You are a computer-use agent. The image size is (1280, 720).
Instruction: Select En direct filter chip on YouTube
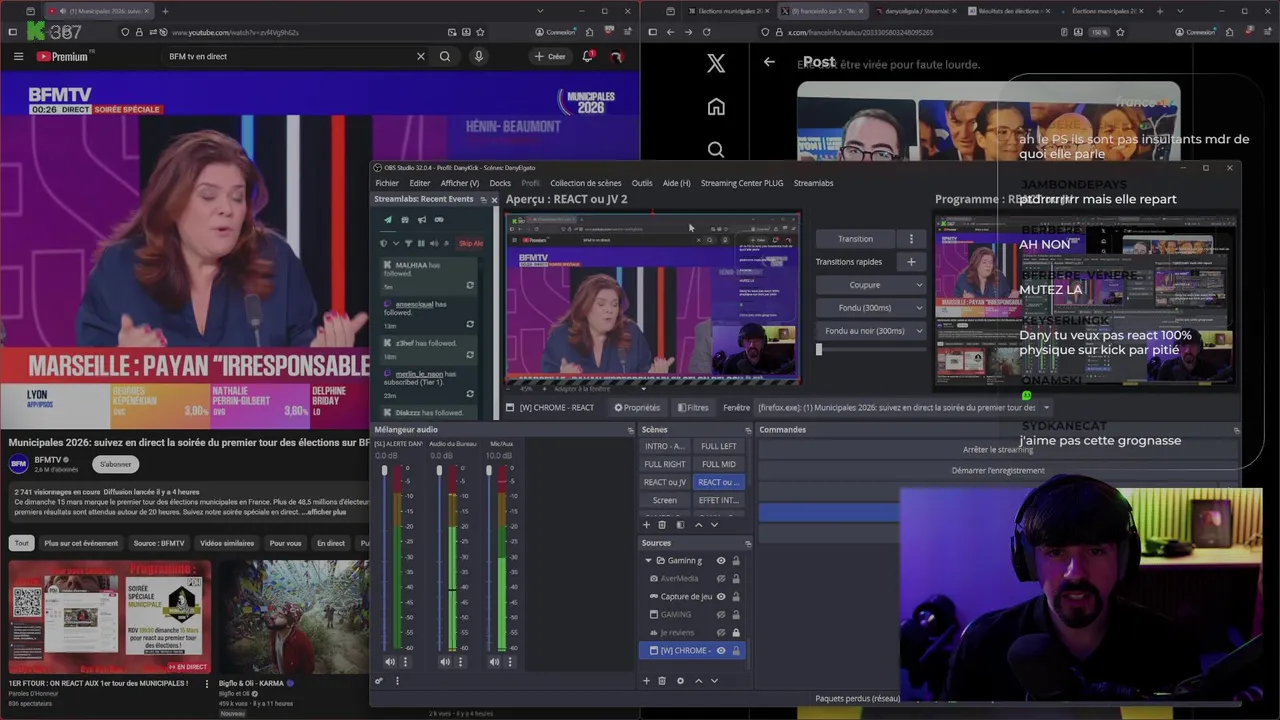pyautogui.click(x=331, y=543)
